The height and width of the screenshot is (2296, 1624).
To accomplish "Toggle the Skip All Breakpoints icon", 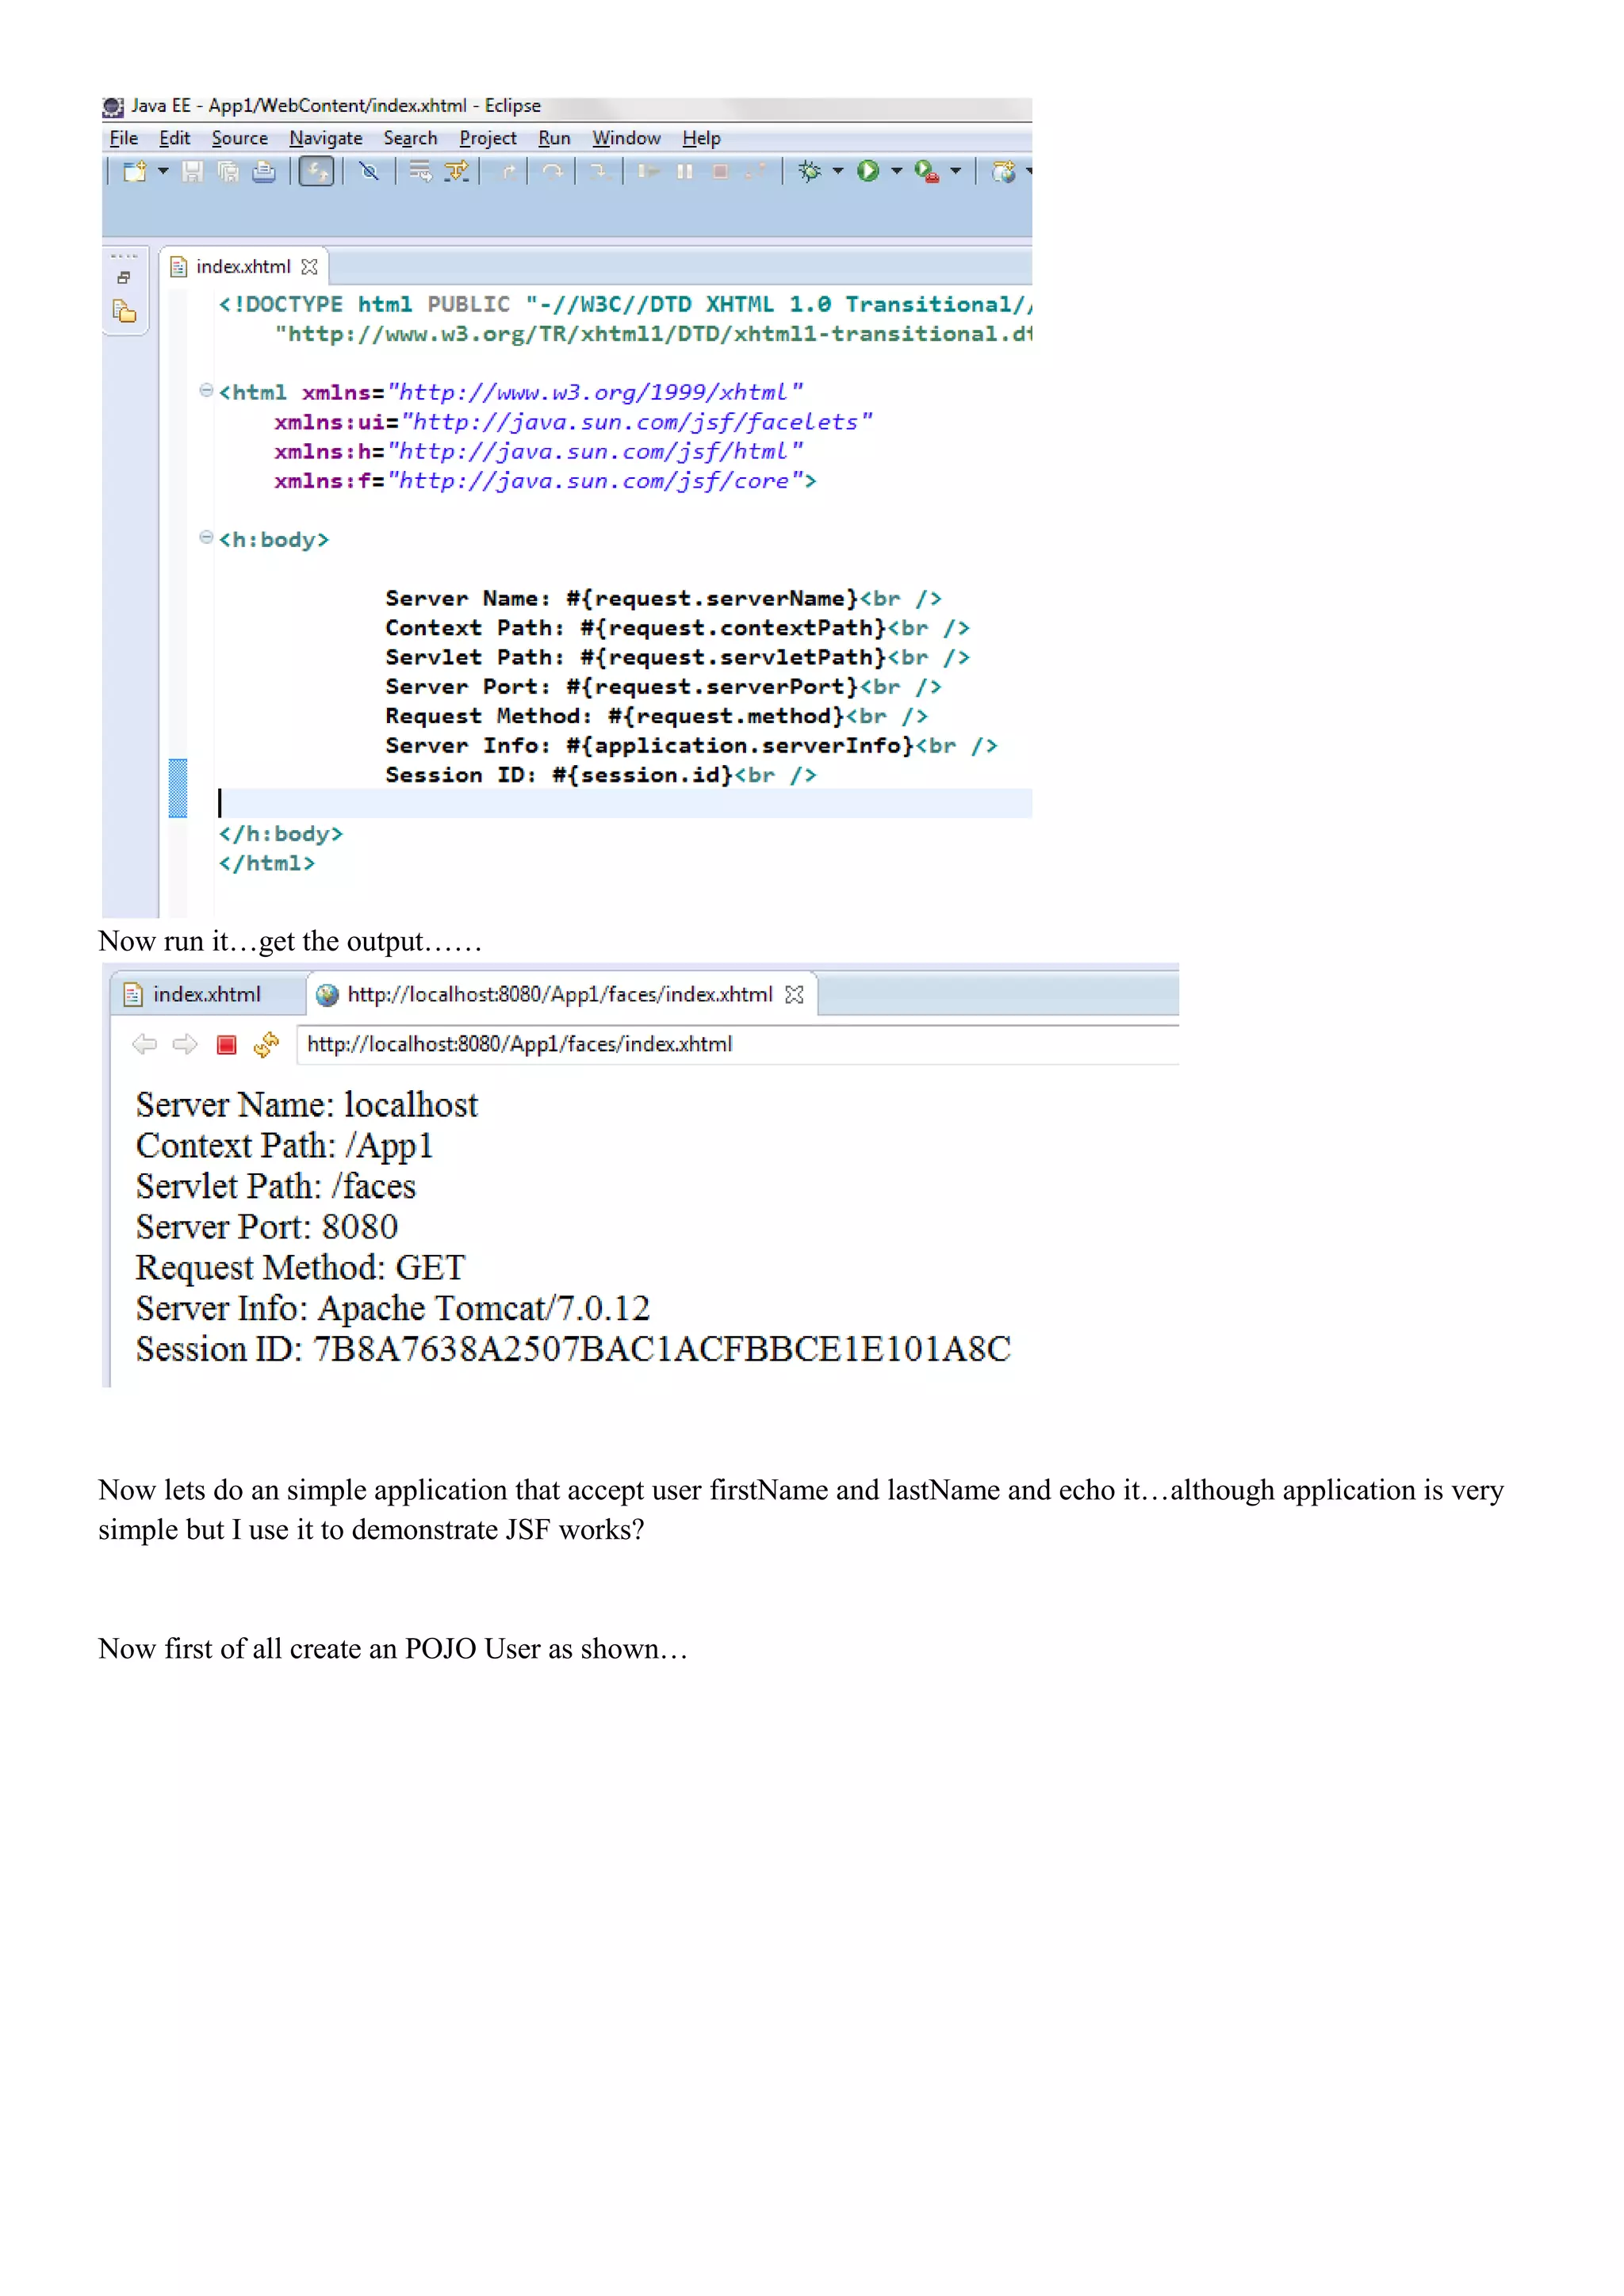I will (x=369, y=172).
